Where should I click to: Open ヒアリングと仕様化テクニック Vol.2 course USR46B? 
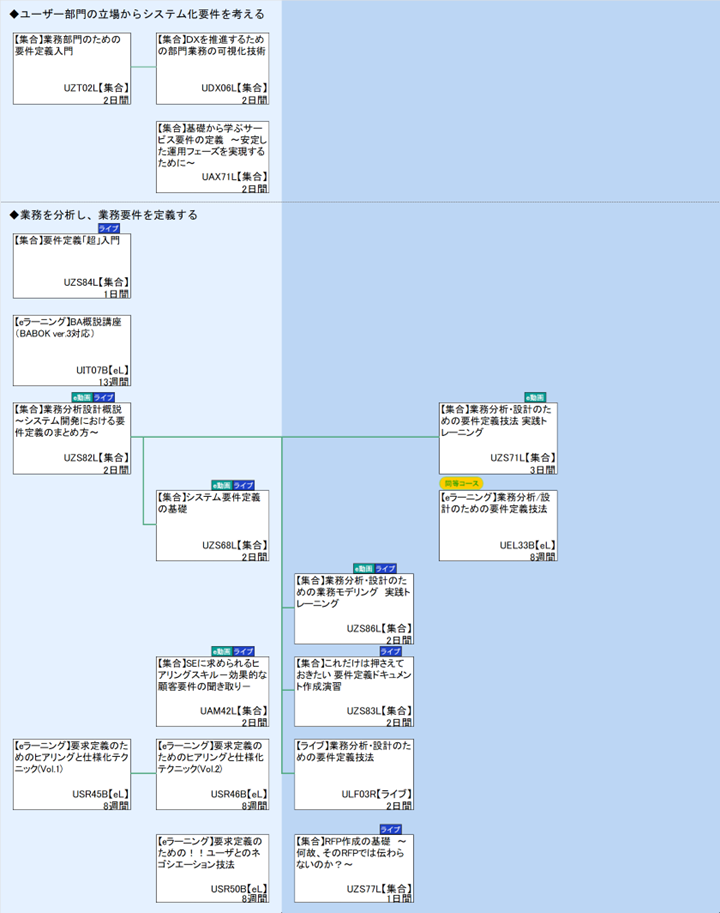click(212, 774)
